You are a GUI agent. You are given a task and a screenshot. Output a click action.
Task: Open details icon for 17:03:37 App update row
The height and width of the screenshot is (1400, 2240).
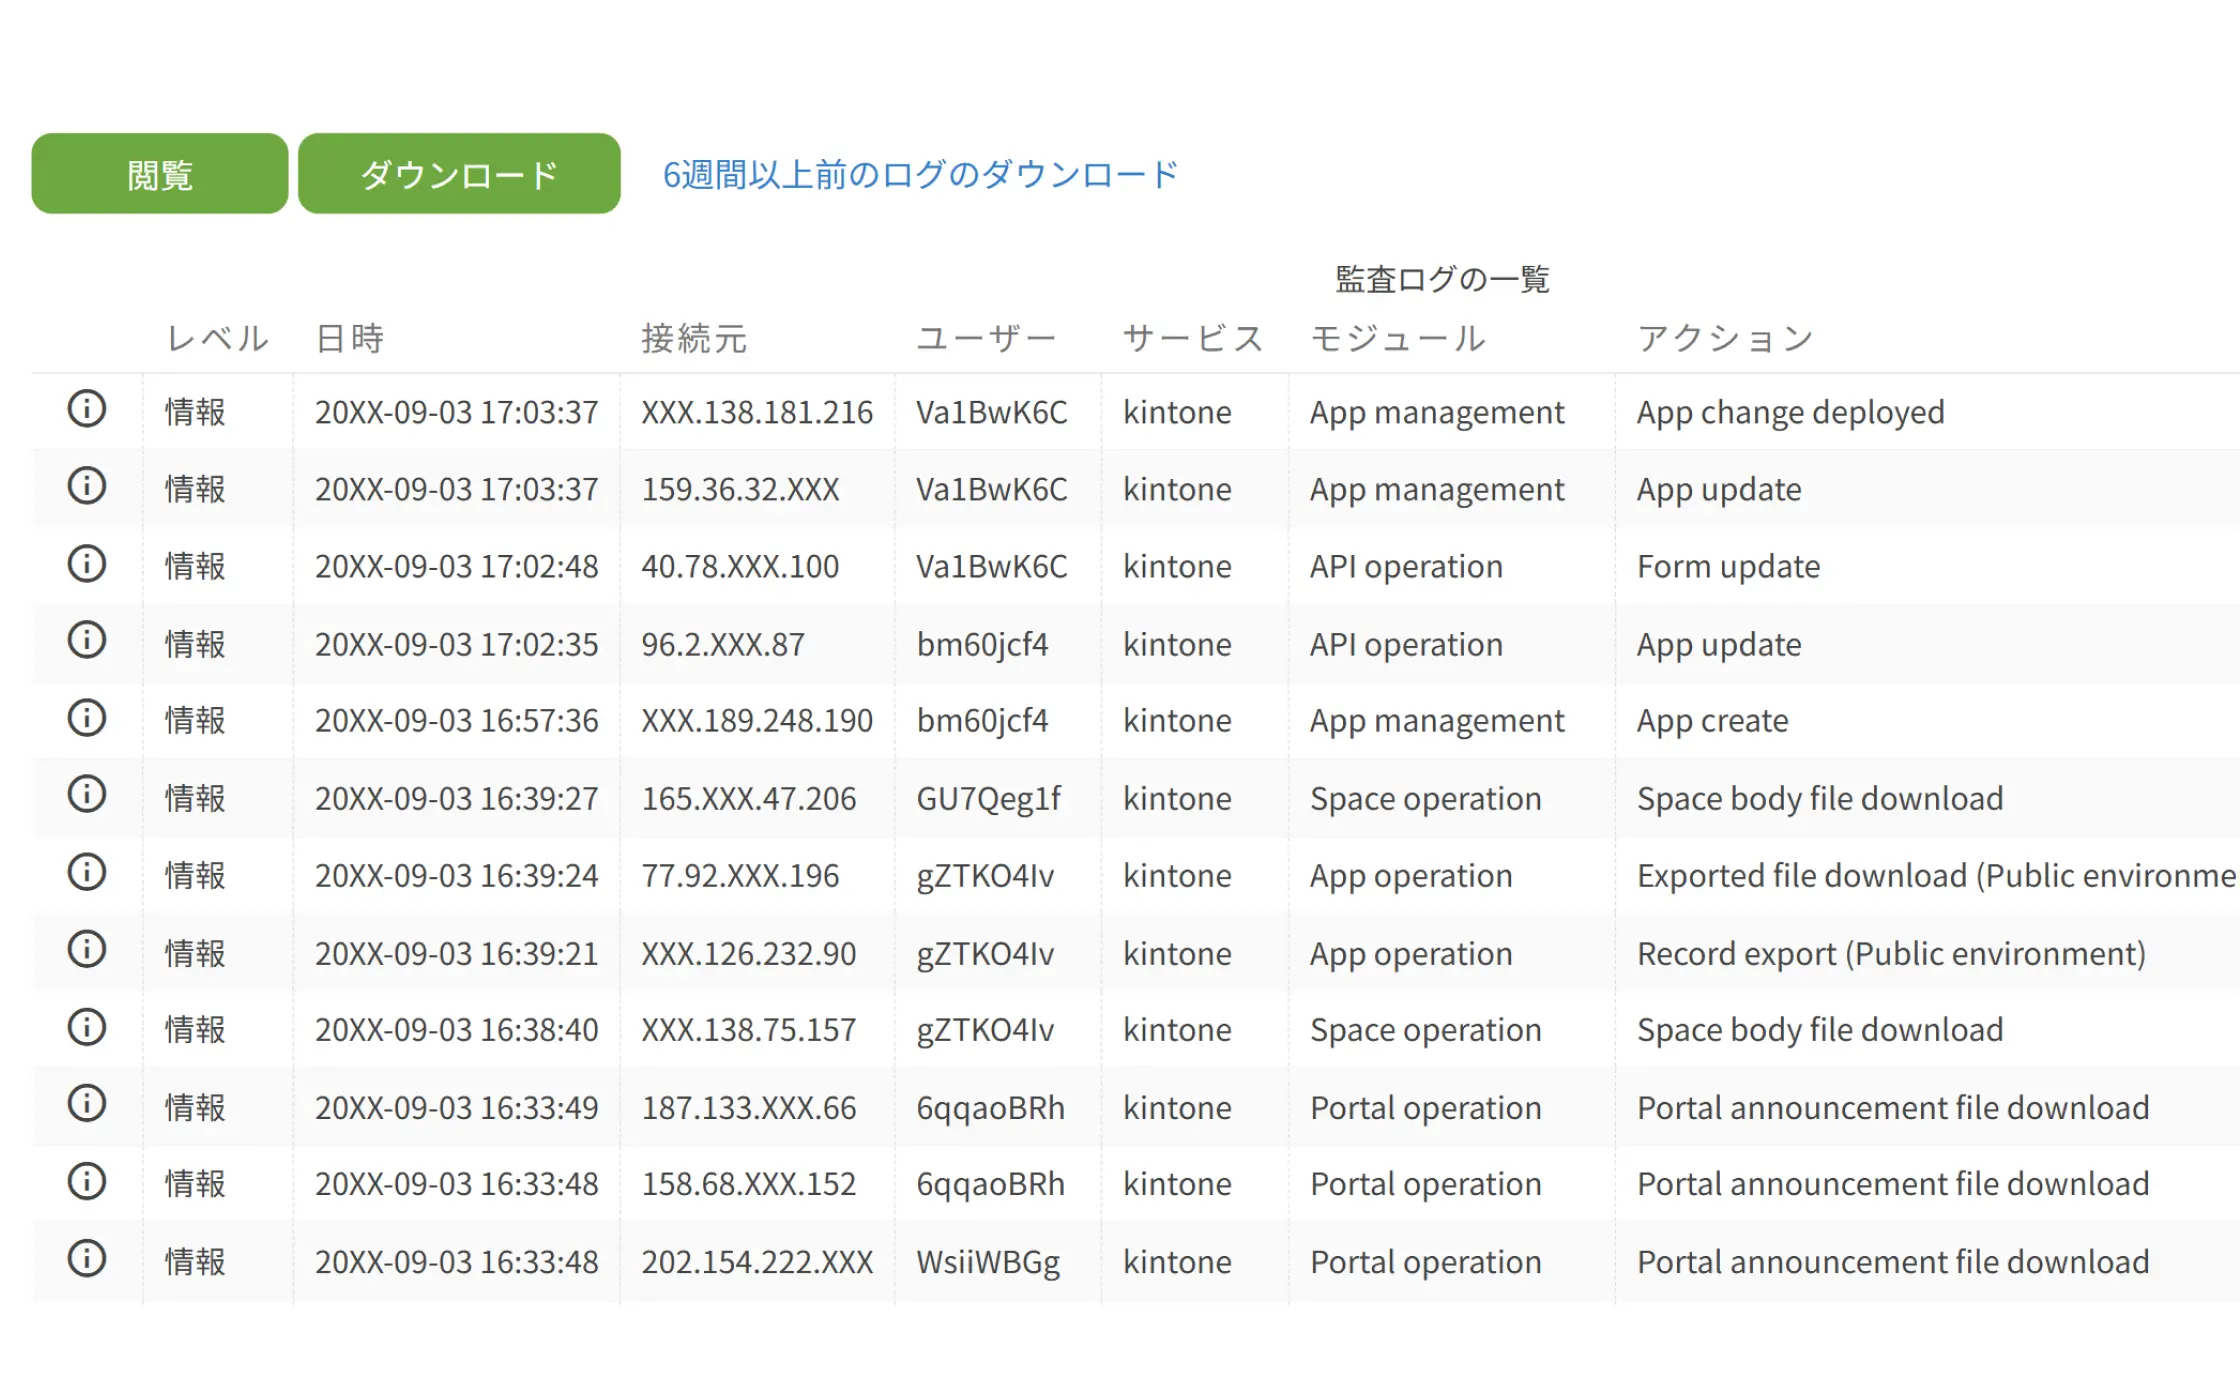(87, 486)
